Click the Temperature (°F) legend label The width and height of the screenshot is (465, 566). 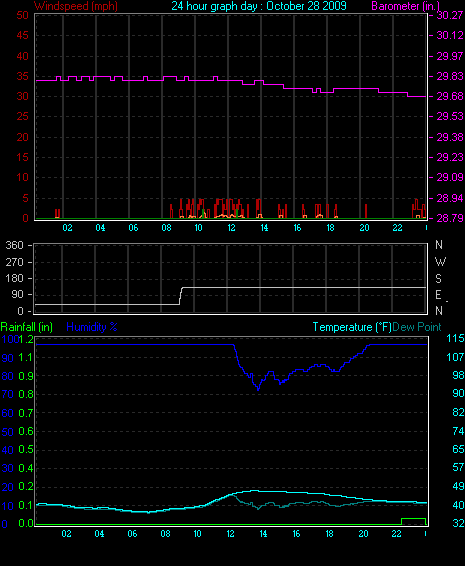(352, 327)
